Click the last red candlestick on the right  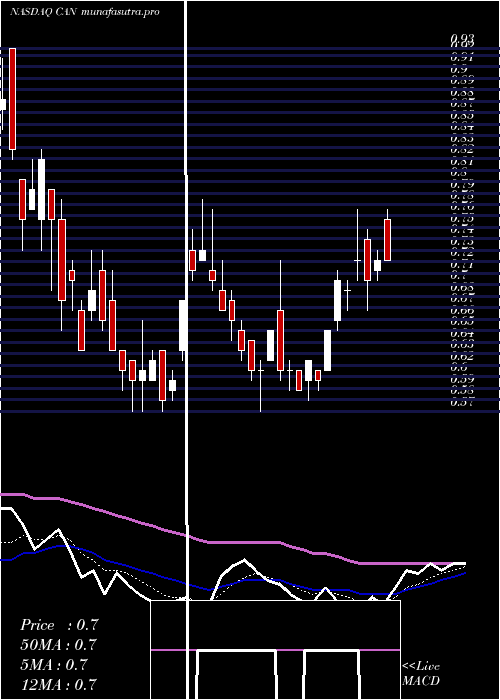[388, 240]
